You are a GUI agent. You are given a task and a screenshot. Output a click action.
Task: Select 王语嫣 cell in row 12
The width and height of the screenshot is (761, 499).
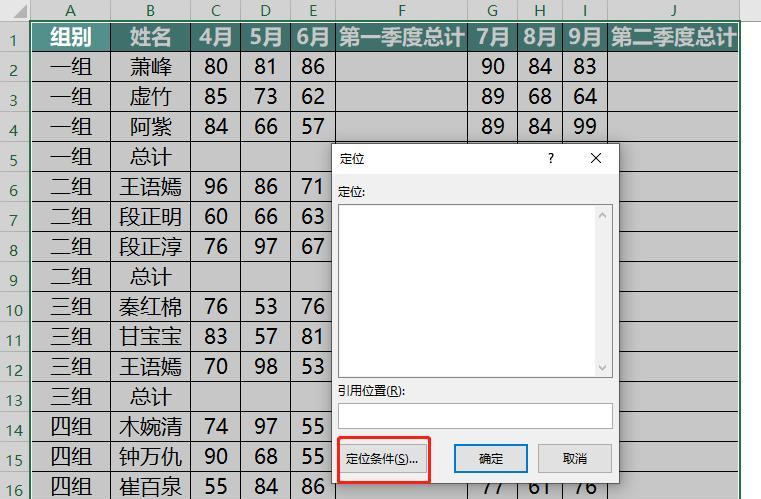point(150,366)
